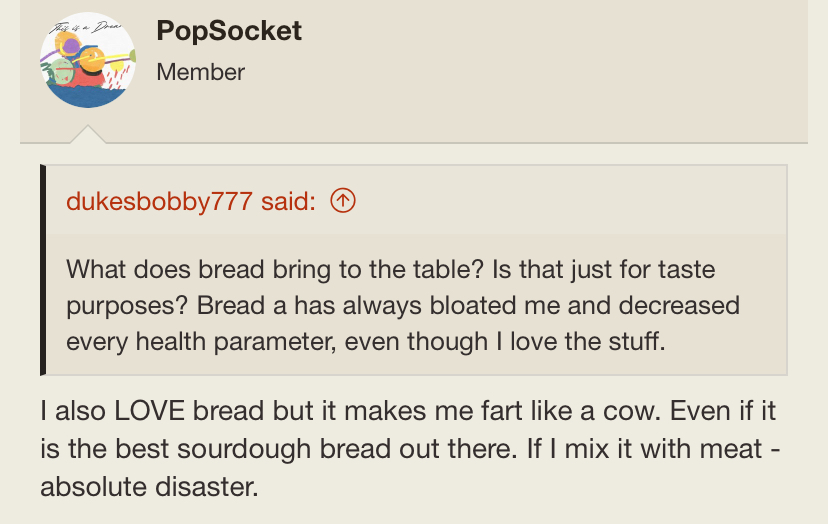
Task: Open PopSocket's profile avatar
Action: [x=87, y=61]
